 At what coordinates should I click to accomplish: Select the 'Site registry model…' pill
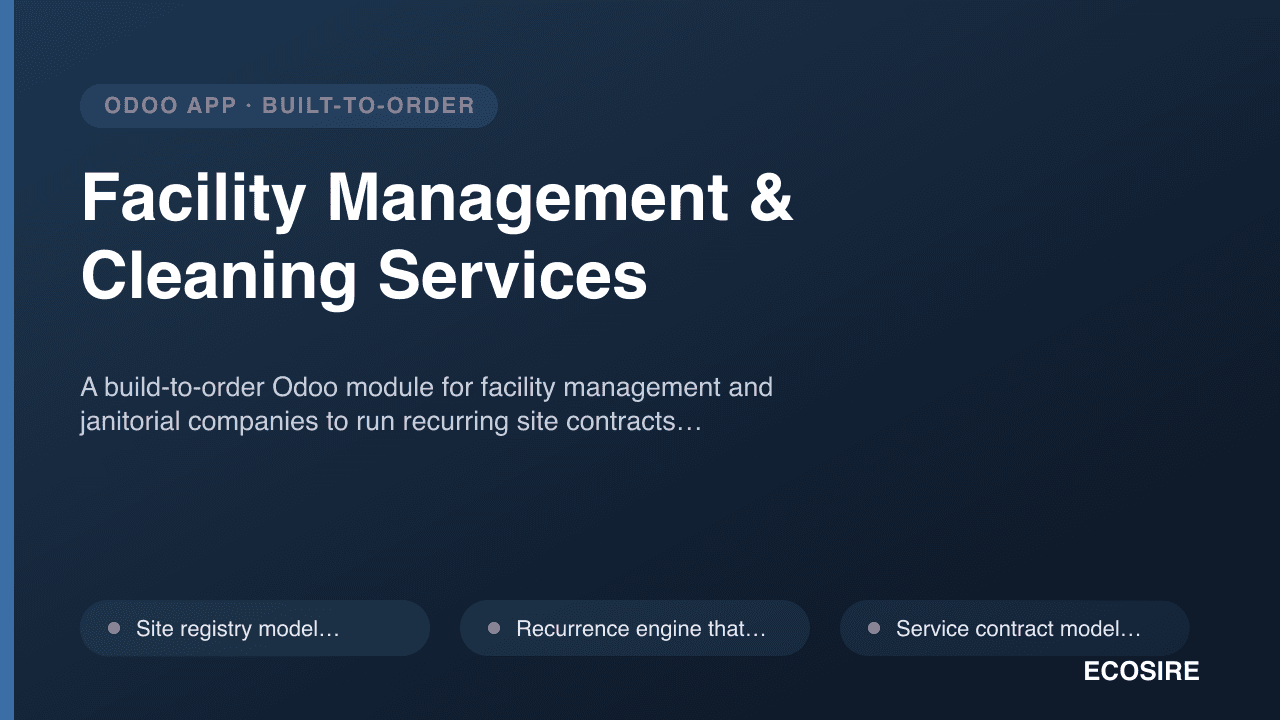[255, 628]
